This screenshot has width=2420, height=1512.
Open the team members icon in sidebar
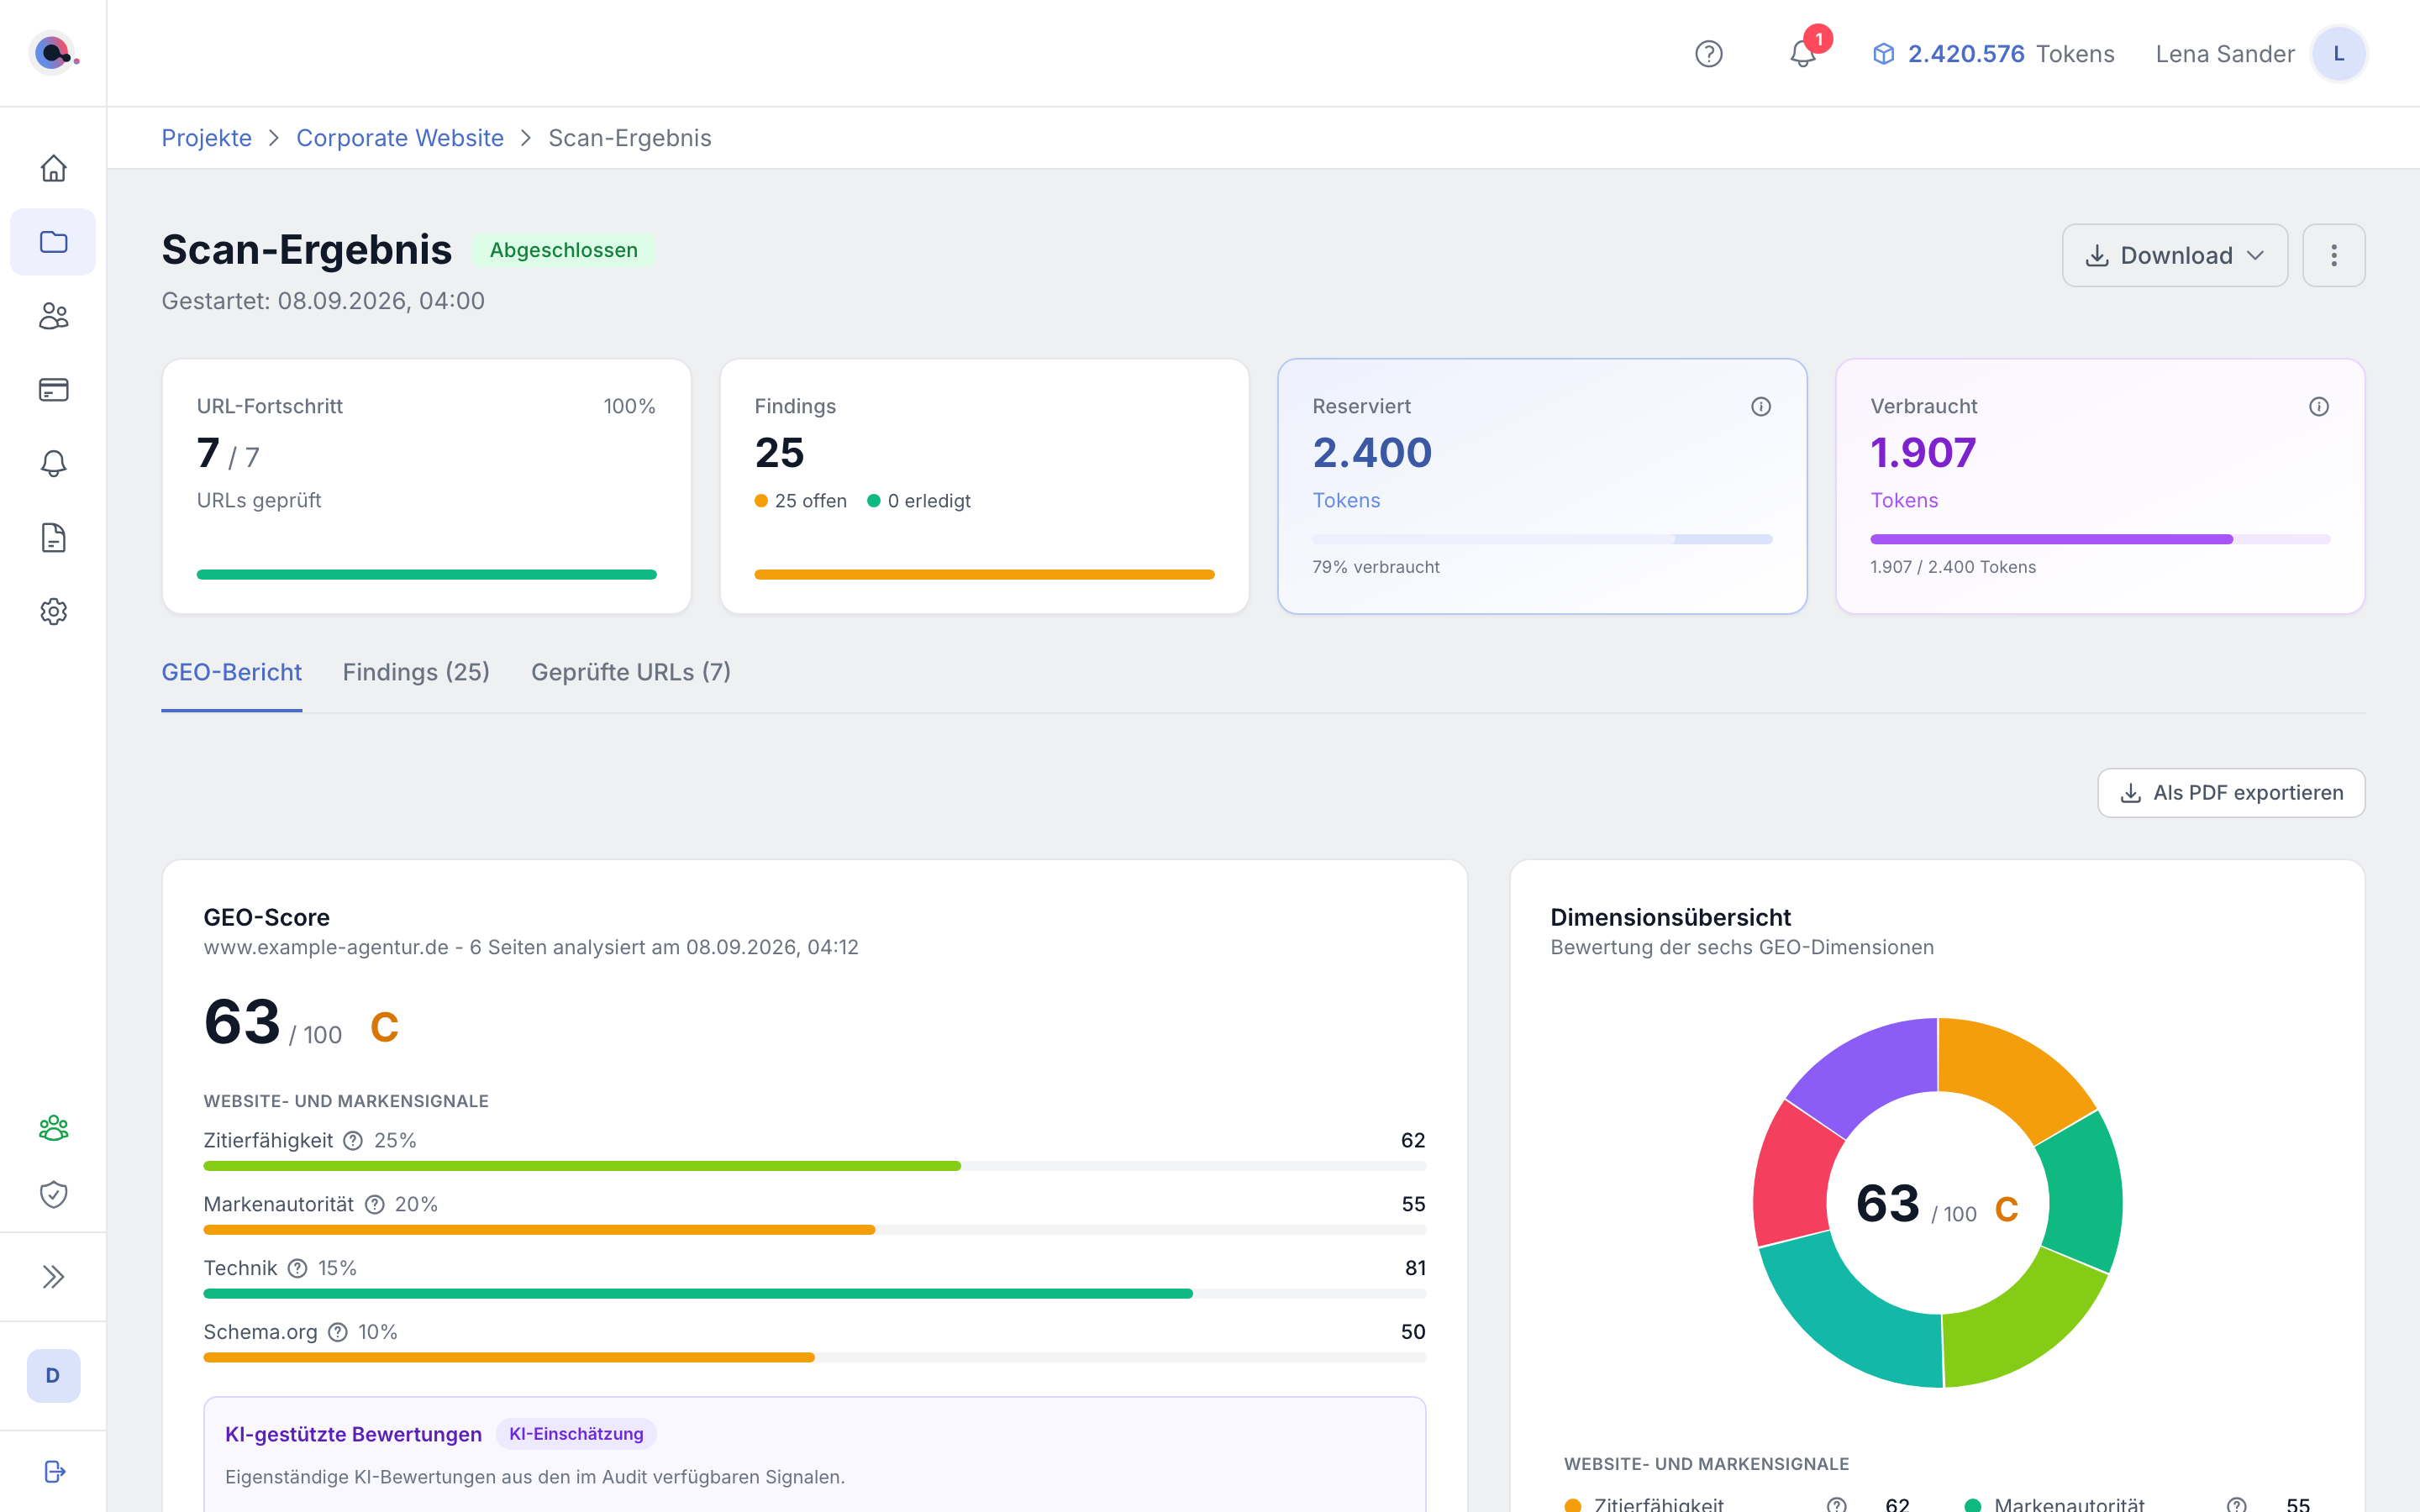[x=53, y=316]
